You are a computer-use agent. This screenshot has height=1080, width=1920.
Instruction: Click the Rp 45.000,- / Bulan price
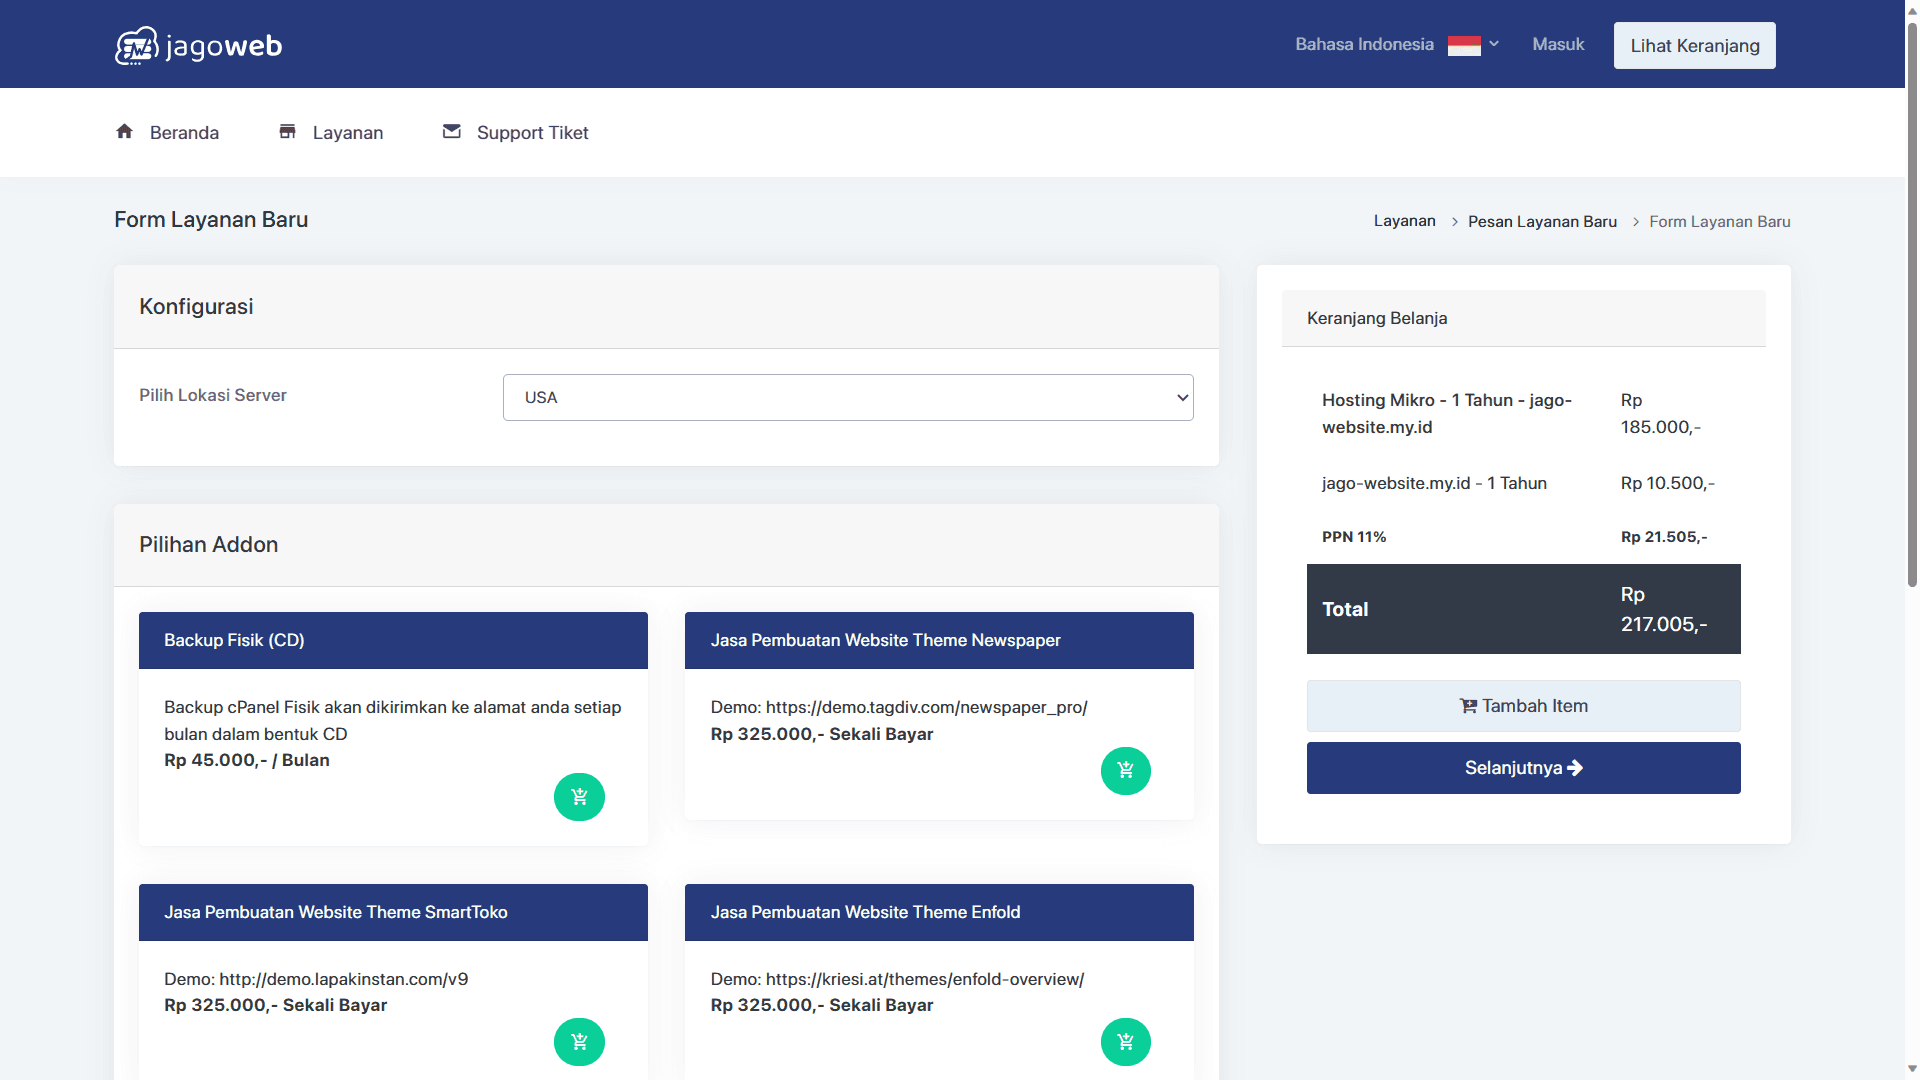(247, 760)
